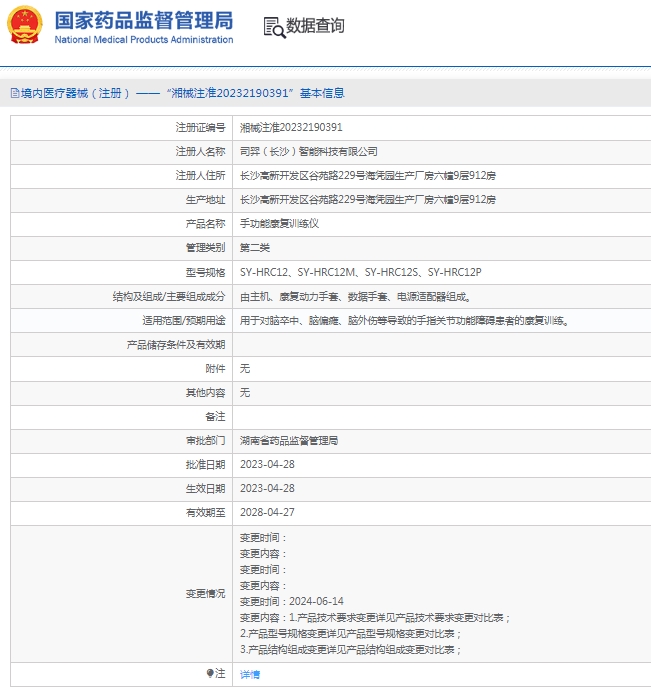This screenshot has width=651, height=687.
Task: Click the national emblem logo
Action: (x=25, y=25)
